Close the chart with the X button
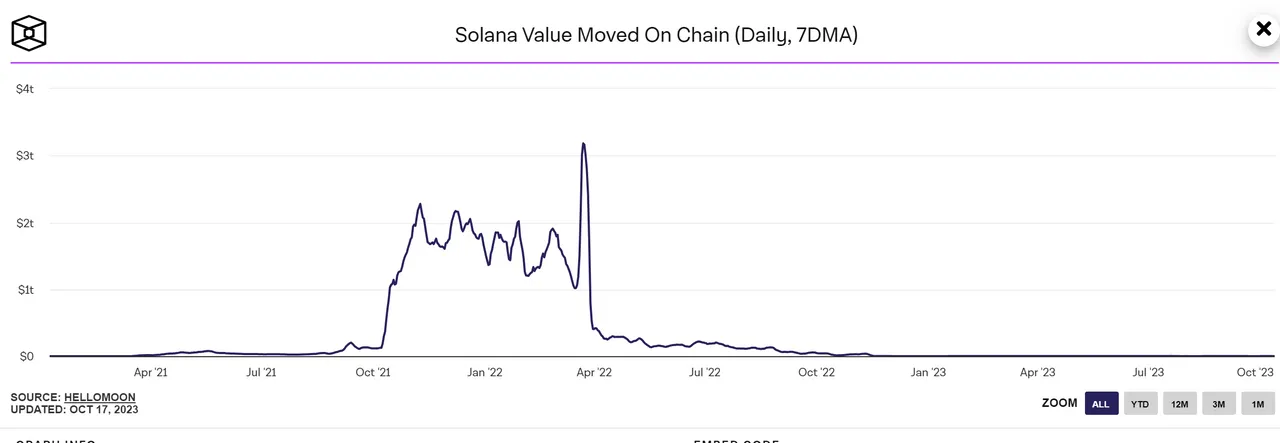This screenshot has height=443, width=1280. (1263, 29)
